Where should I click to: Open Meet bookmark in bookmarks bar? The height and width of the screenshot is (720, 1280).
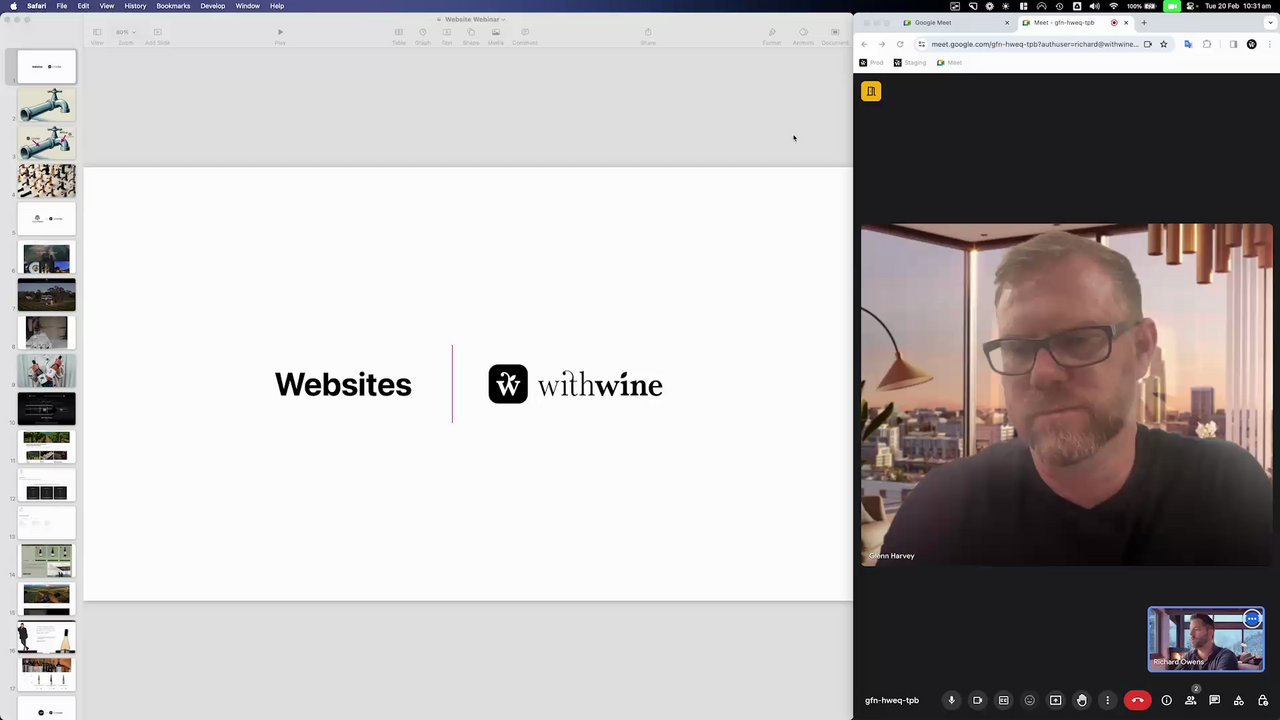point(949,62)
